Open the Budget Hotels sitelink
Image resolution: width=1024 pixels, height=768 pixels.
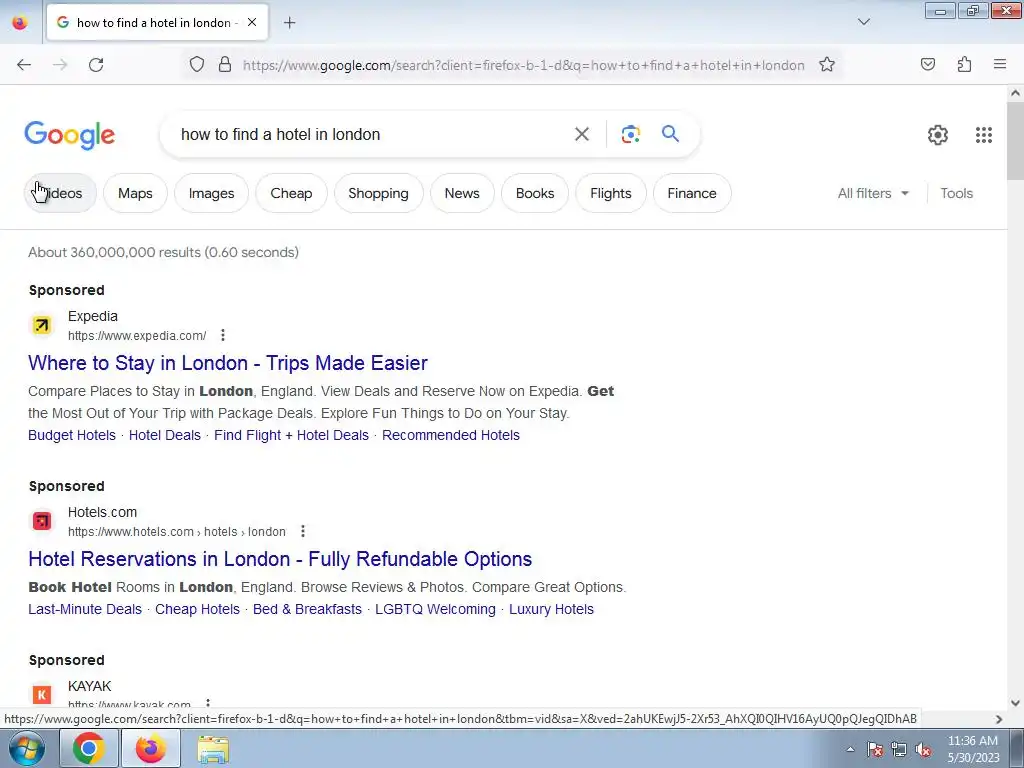pos(72,435)
